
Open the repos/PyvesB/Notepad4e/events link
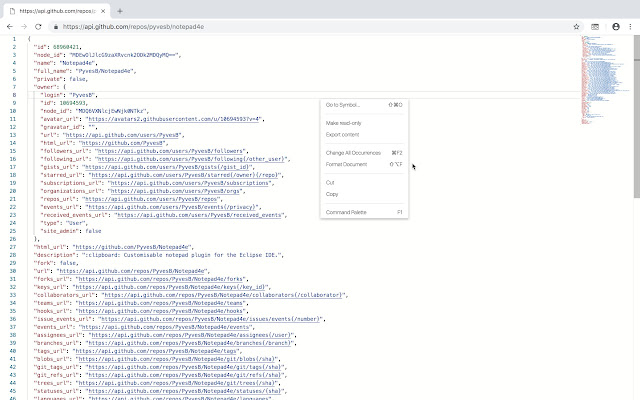(166, 327)
